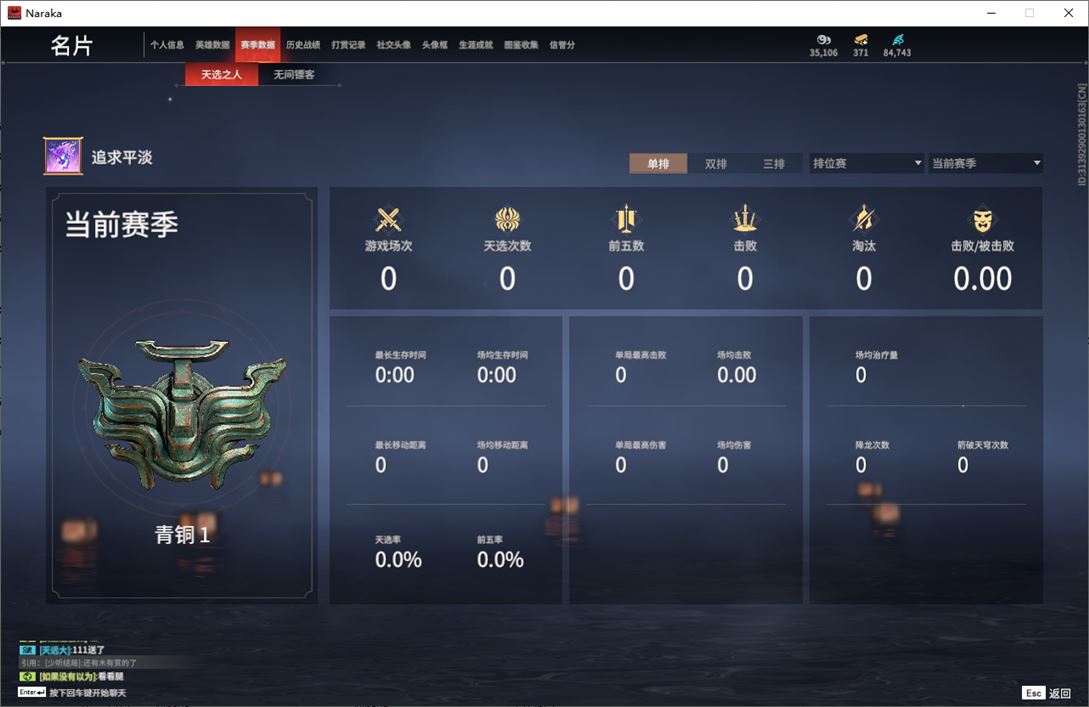Click the arrow on 排位赛 combo box

(917, 163)
